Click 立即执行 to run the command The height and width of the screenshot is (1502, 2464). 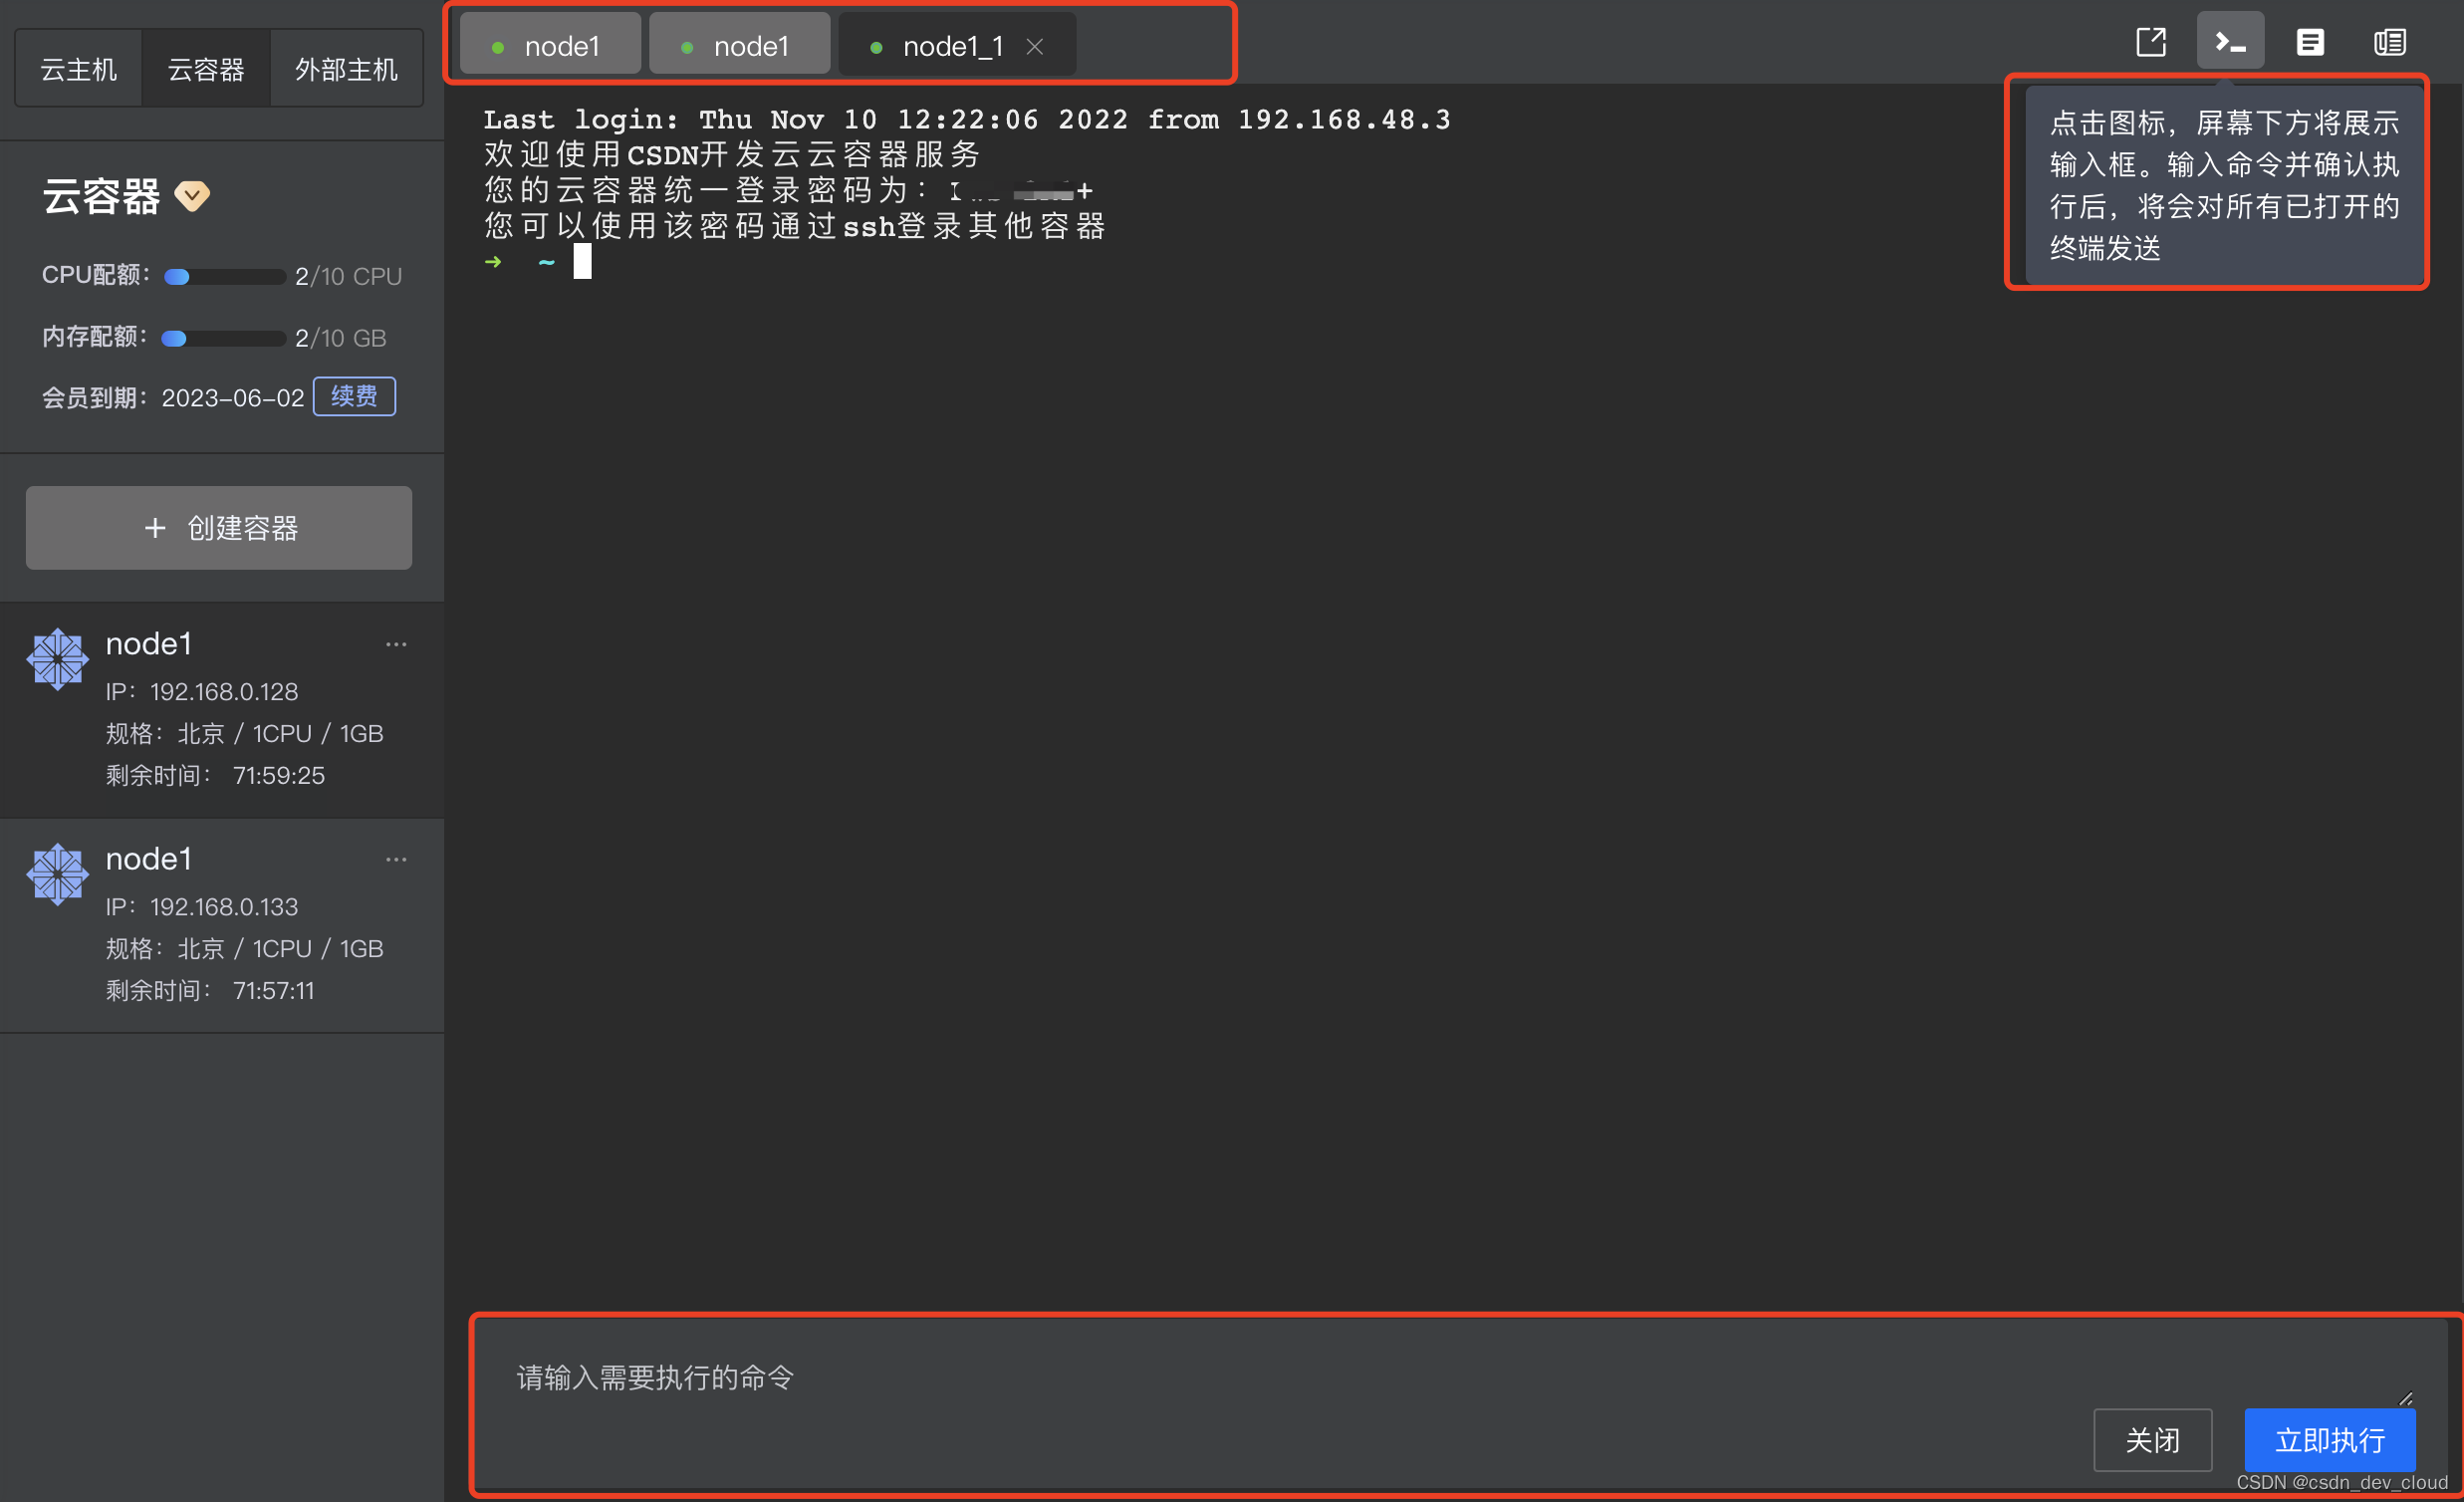click(x=2329, y=1440)
